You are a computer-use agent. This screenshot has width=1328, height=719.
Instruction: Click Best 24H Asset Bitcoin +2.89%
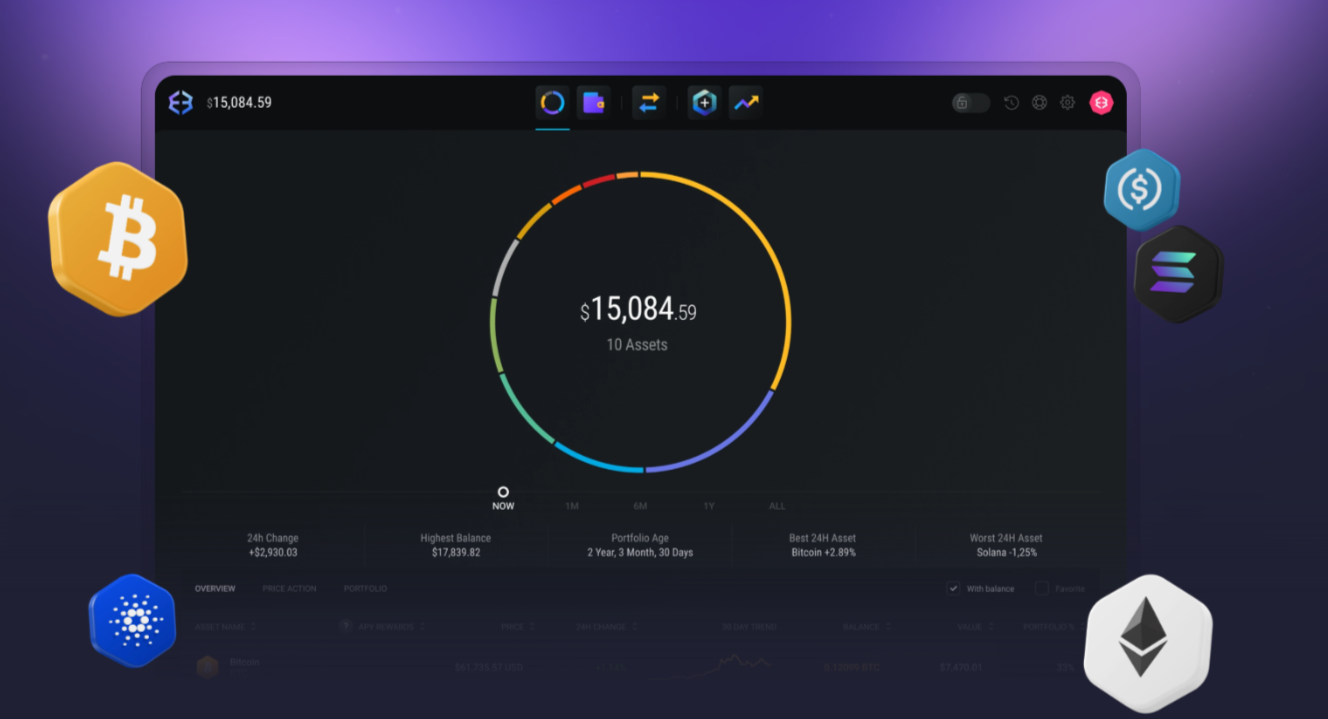coord(823,545)
